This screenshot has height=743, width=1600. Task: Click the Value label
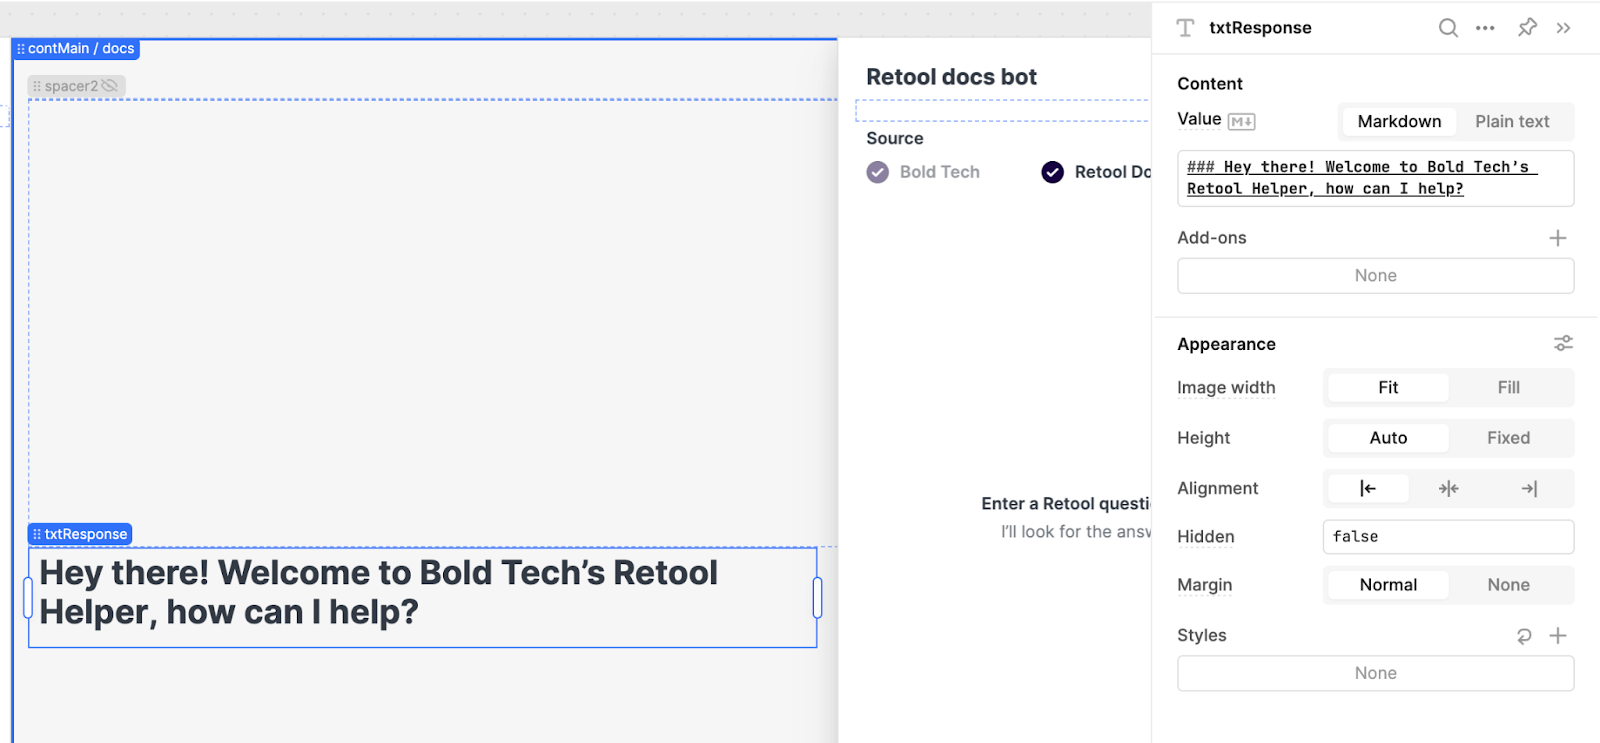[x=1199, y=119]
